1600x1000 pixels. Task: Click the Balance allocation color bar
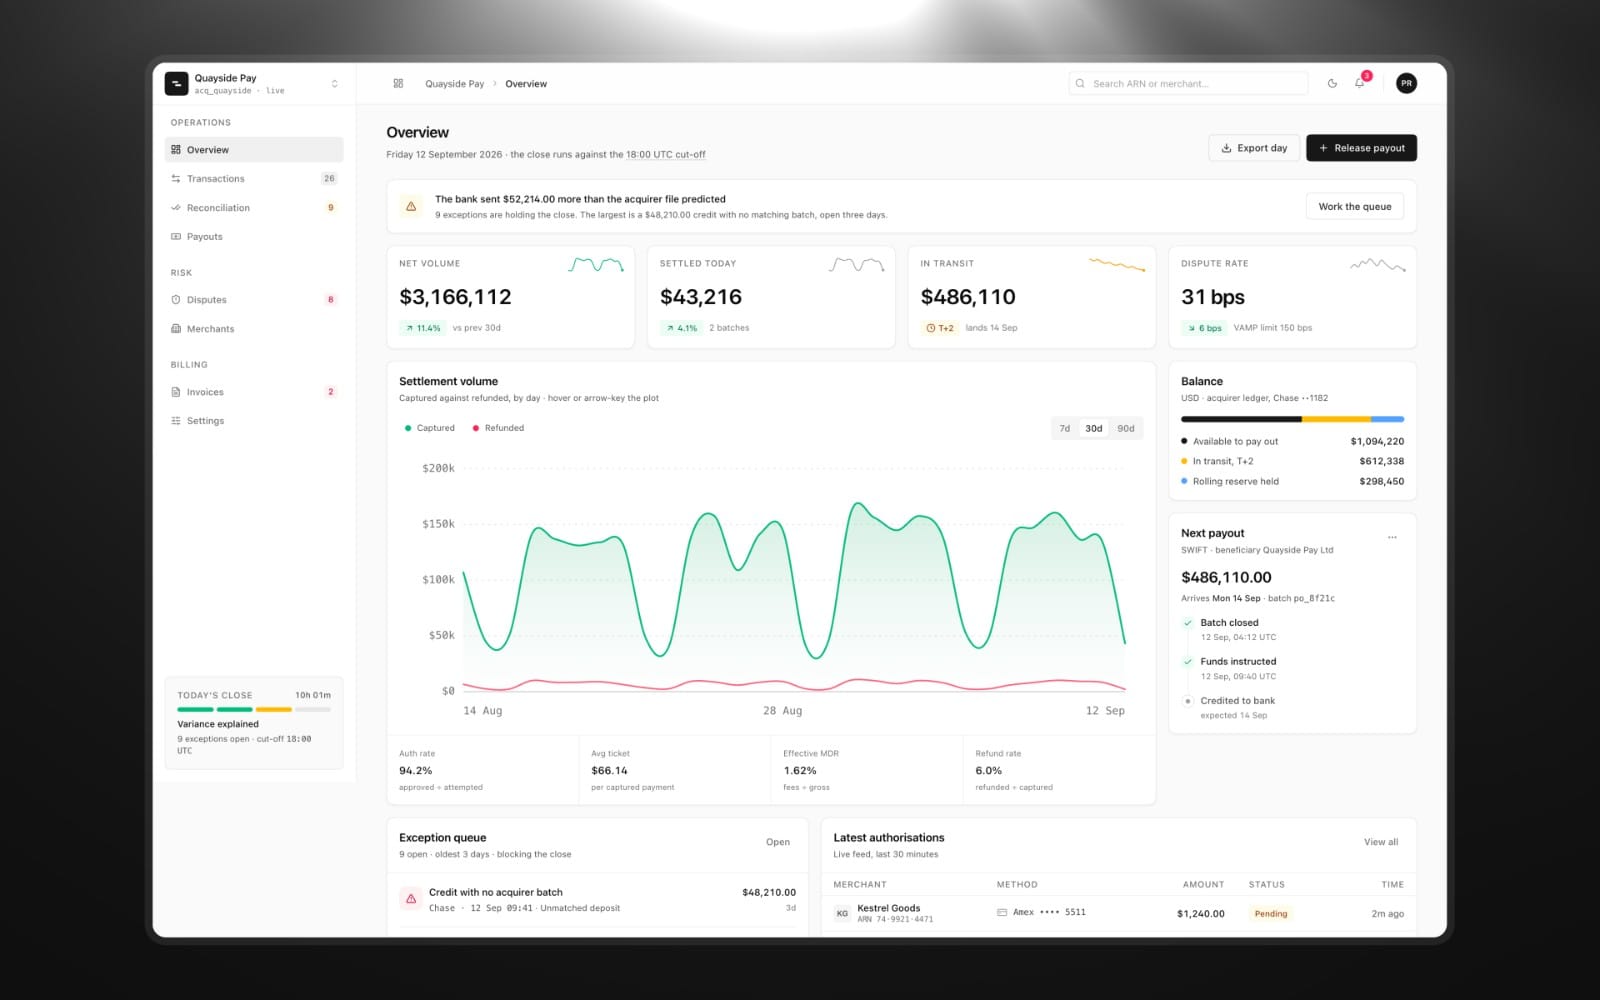tap(1292, 419)
